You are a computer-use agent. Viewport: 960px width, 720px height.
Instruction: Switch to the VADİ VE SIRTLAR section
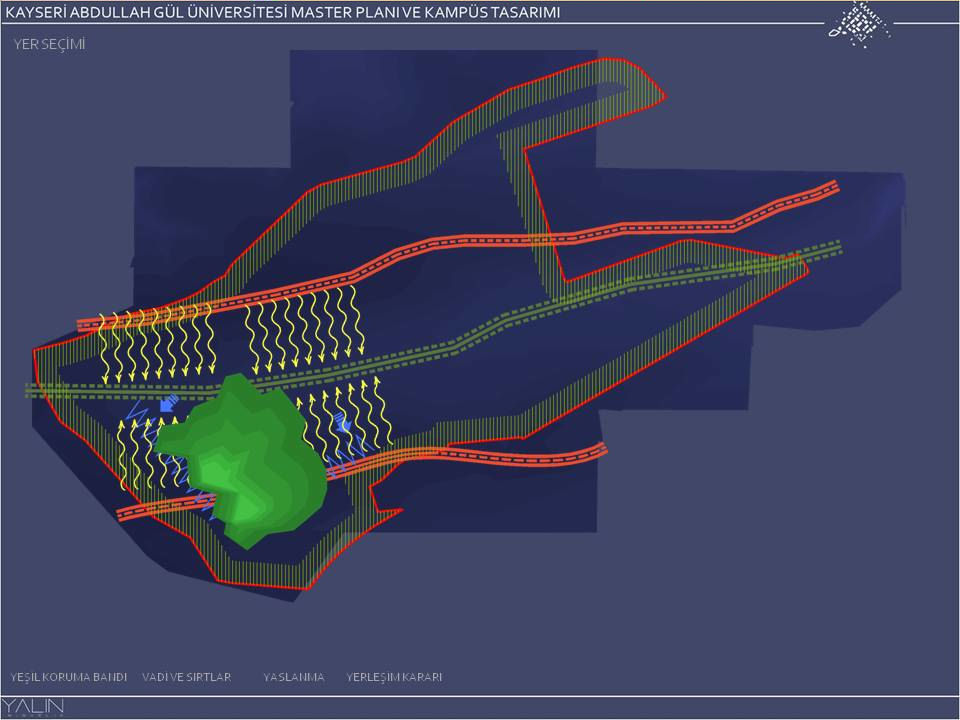(187, 677)
